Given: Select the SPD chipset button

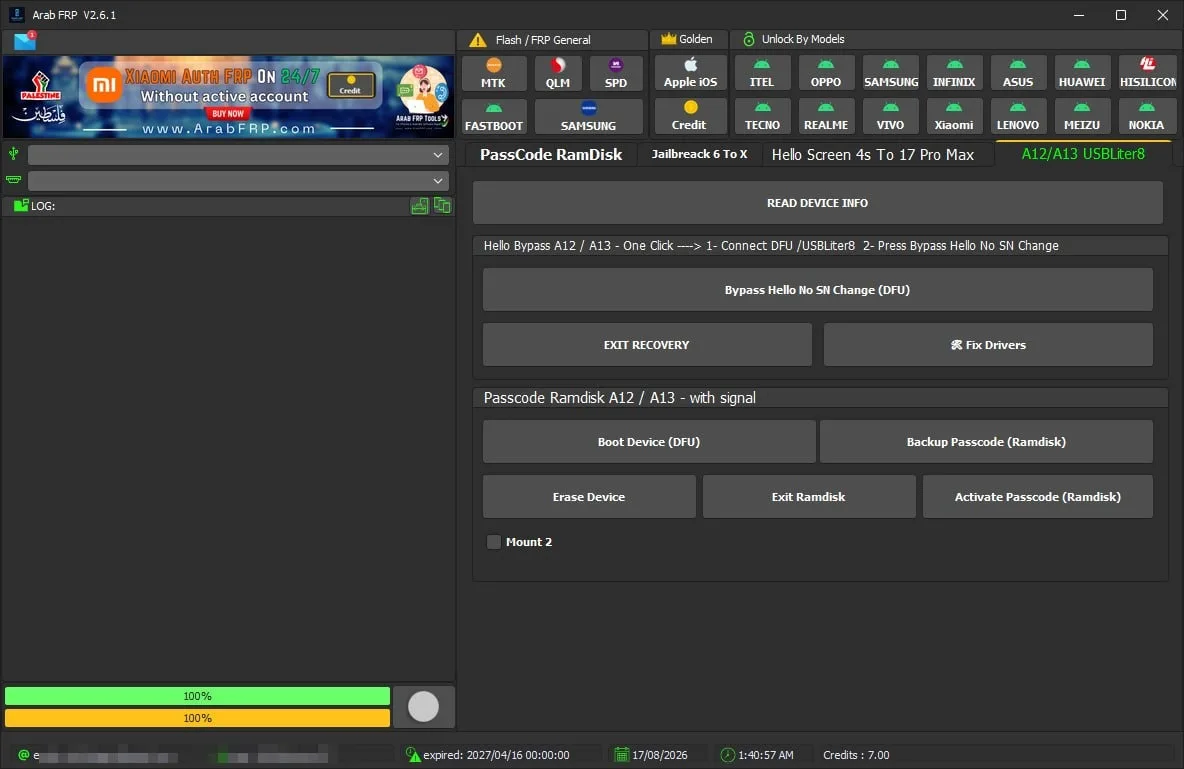Looking at the screenshot, I should coord(615,73).
